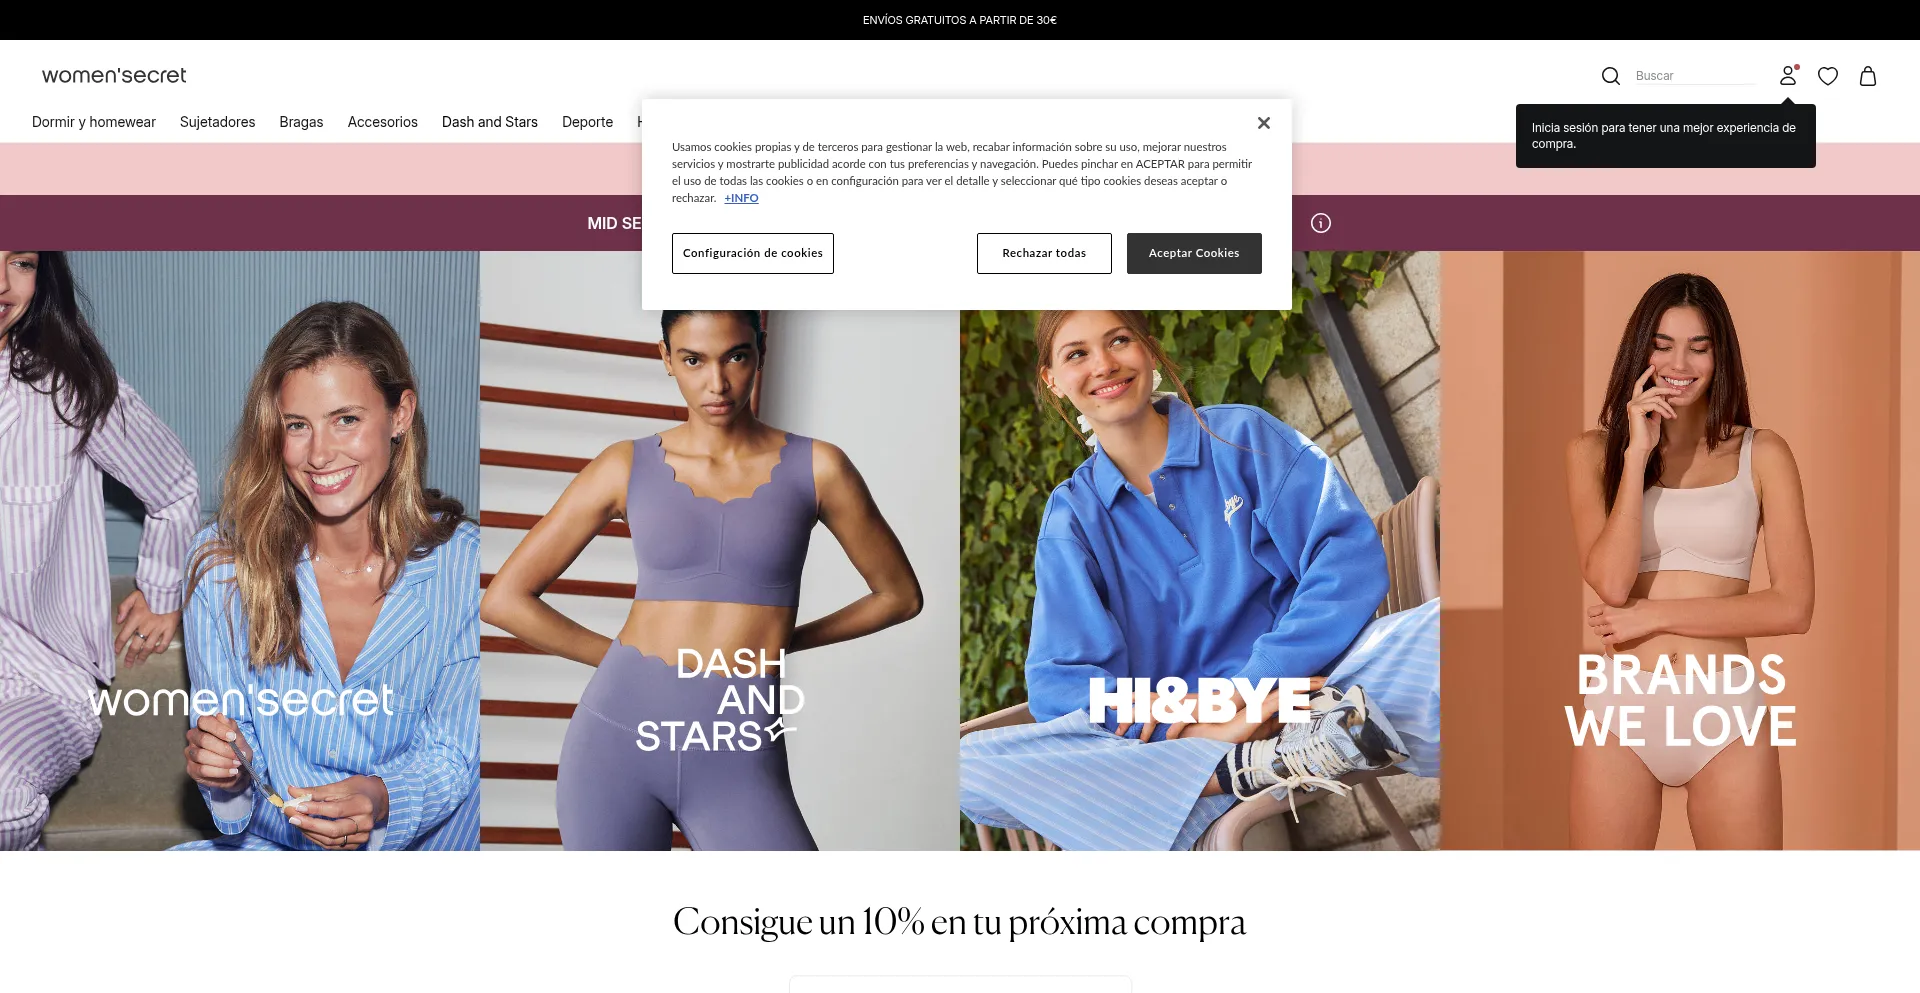1920x993 pixels.
Task: Open the HI&BYE brand image tile
Action: [1200, 580]
